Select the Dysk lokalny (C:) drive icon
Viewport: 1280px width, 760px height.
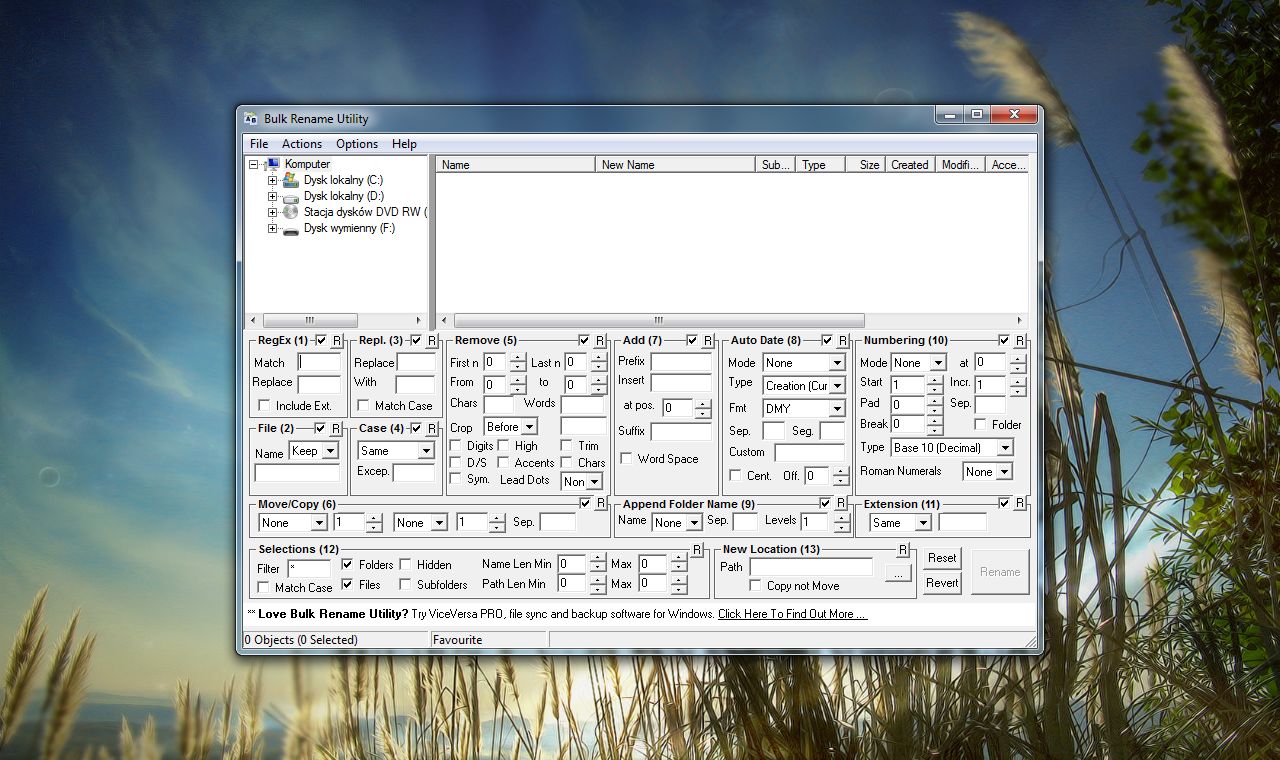[x=290, y=180]
